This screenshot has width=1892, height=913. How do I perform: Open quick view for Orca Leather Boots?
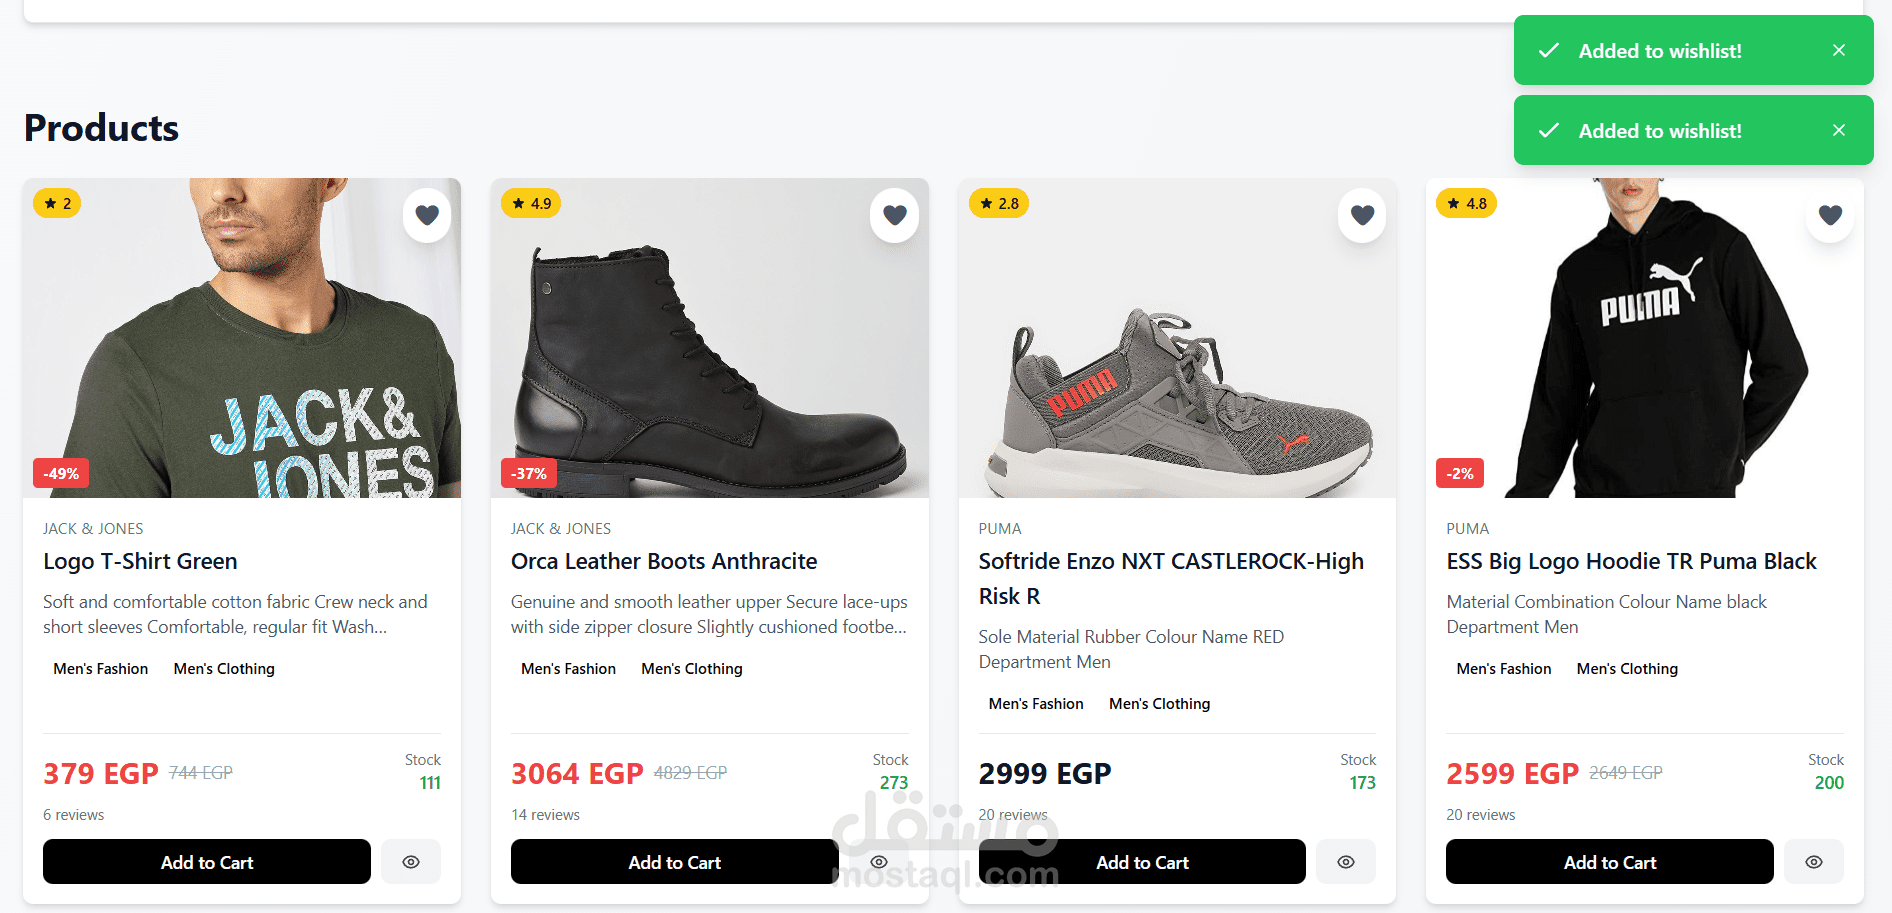[879, 862]
